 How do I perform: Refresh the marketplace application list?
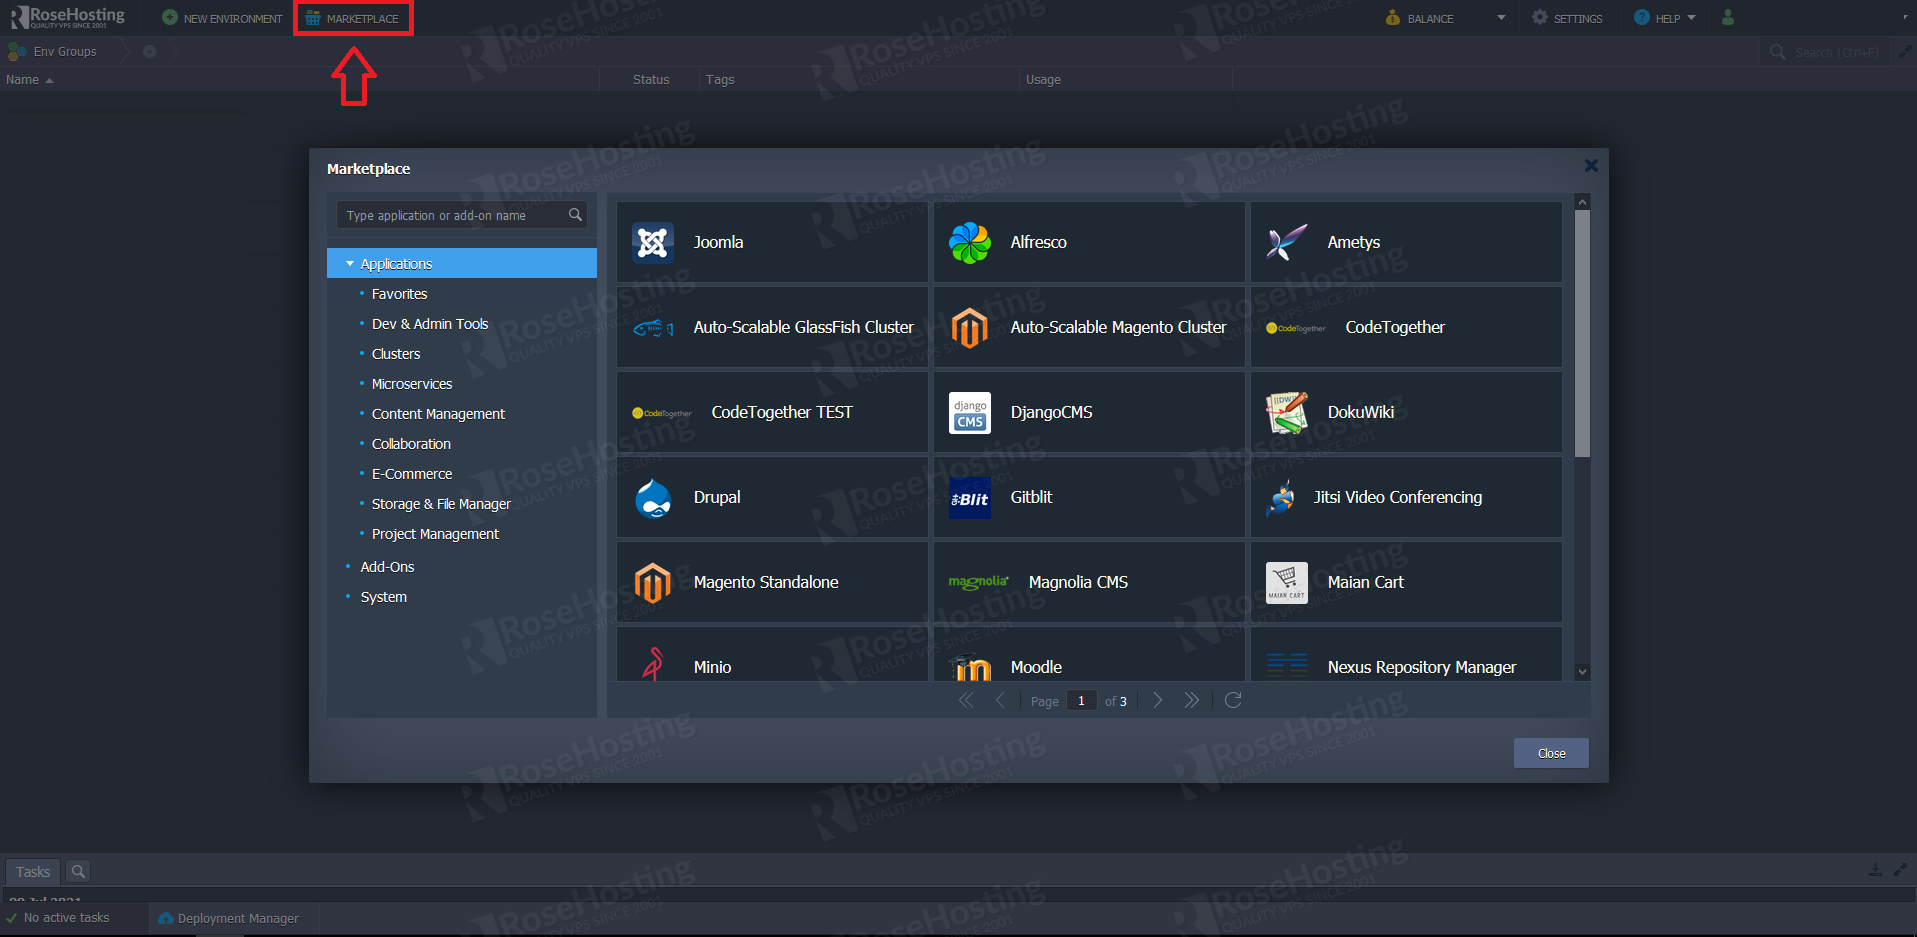(x=1233, y=700)
